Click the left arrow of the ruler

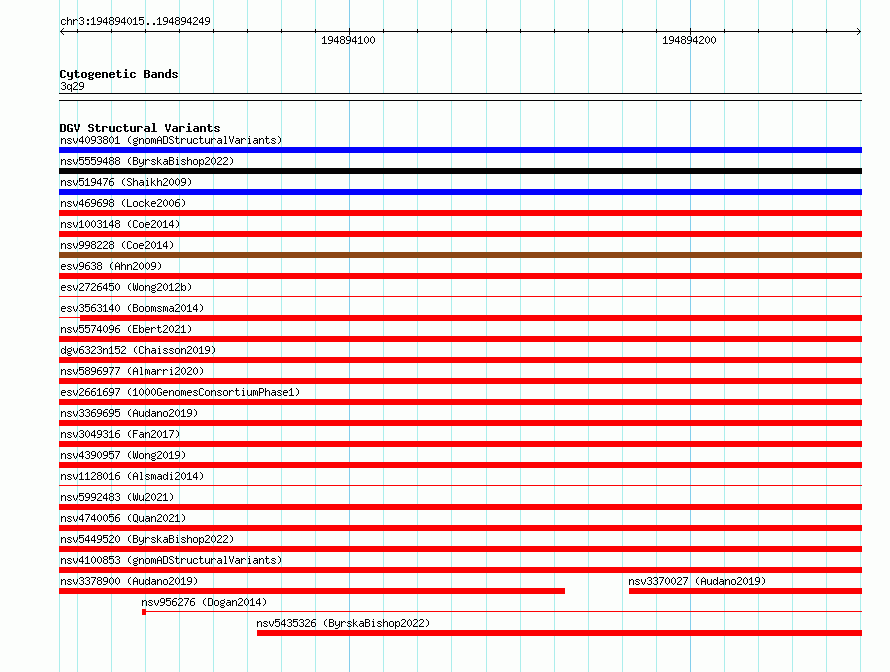(x=62, y=32)
